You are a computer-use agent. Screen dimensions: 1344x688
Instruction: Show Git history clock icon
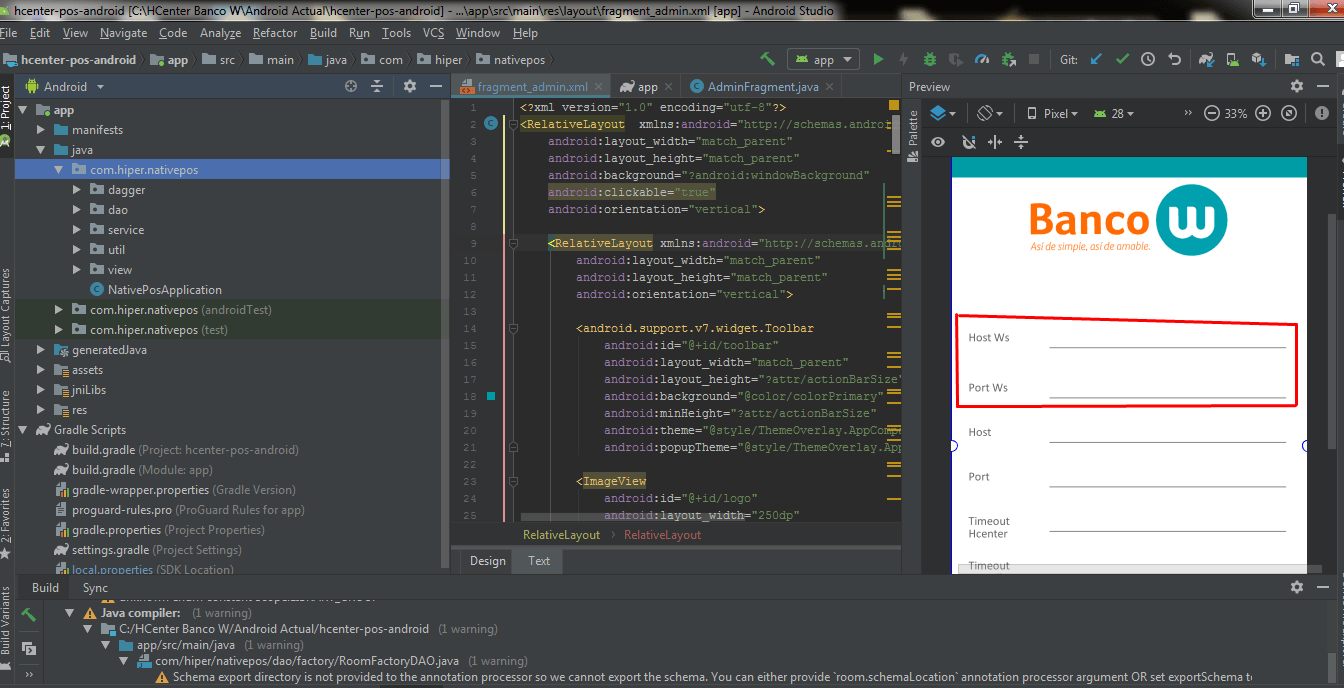(1148, 60)
